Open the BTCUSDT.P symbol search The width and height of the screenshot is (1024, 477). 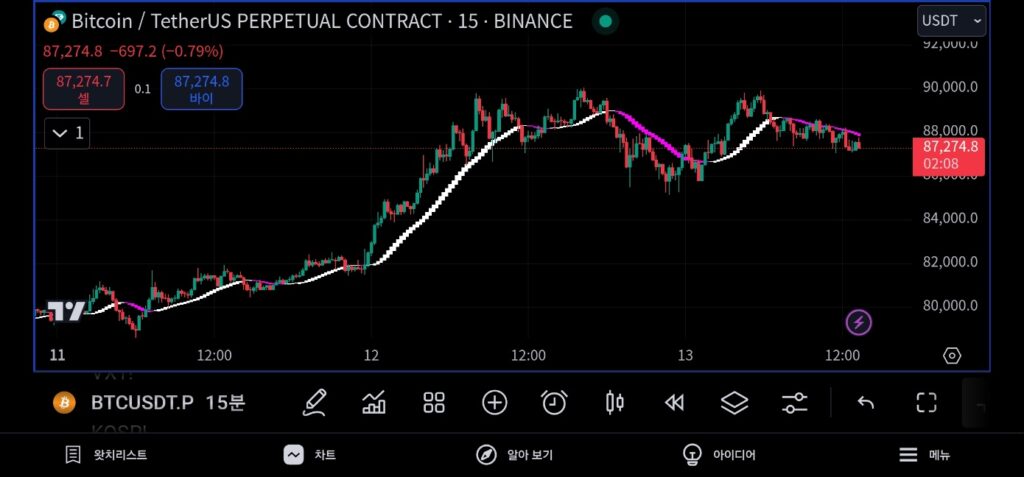tap(142, 403)
